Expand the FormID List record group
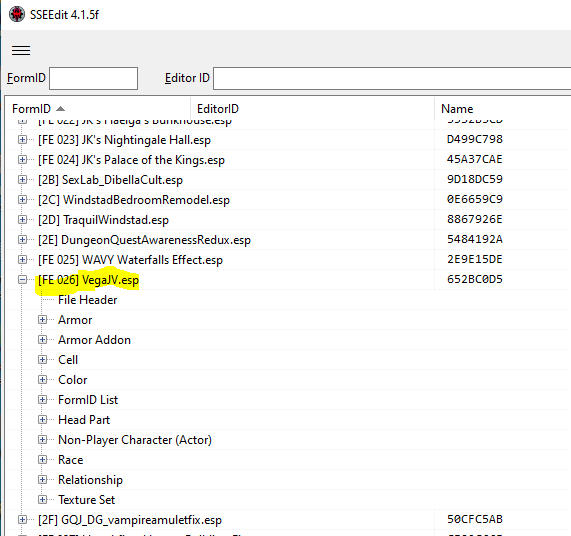 pyautogui.click(x=43, y=400)
